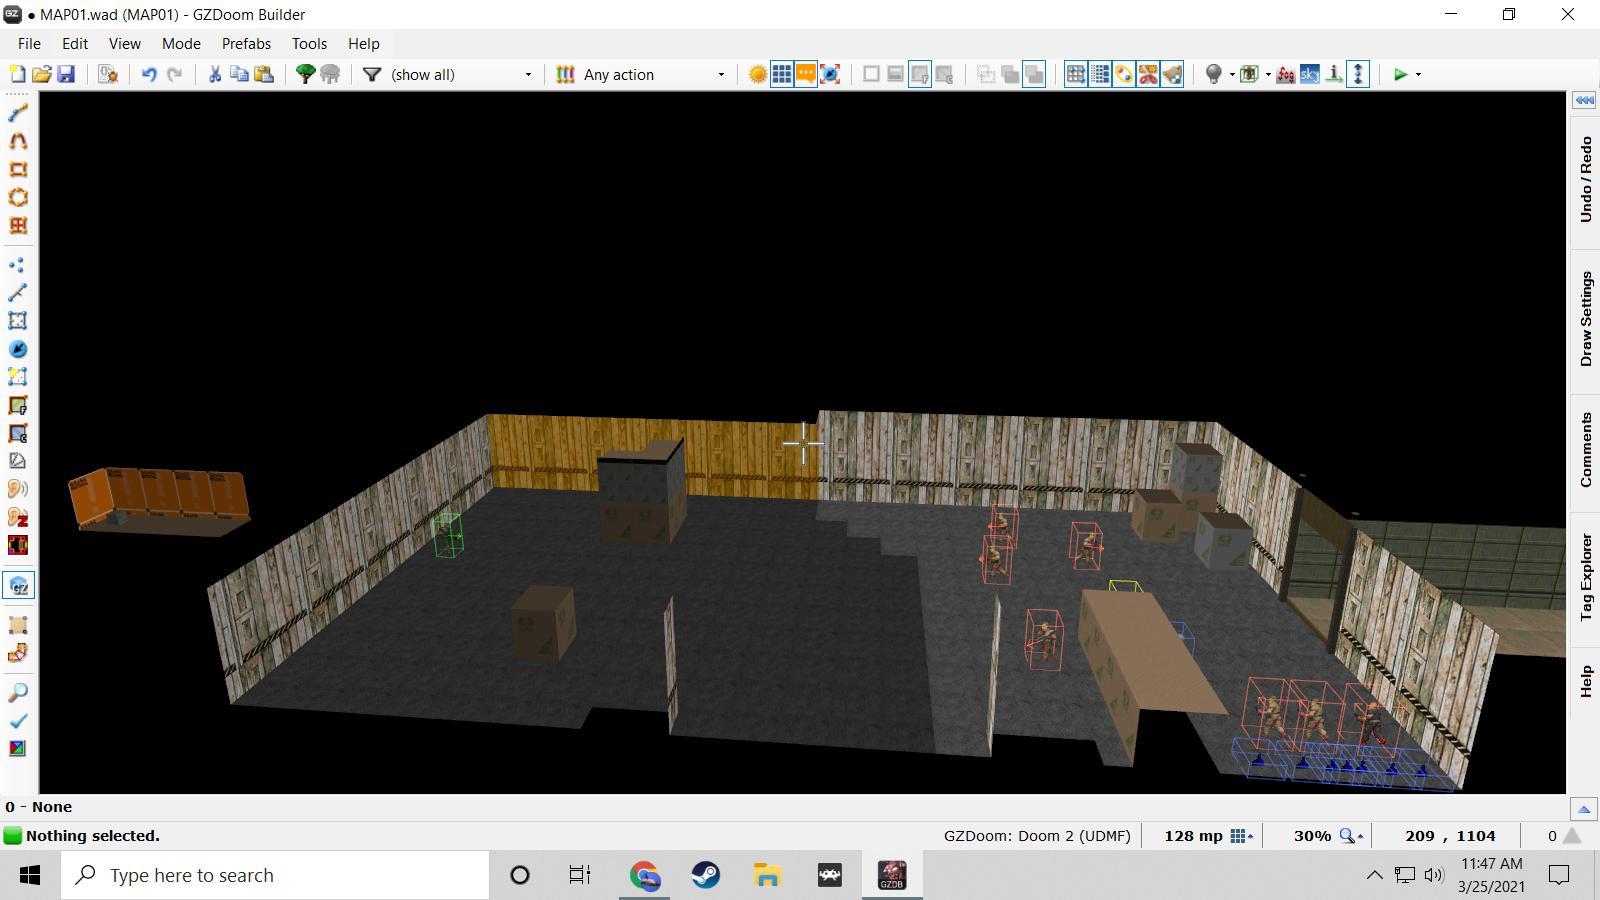Click the warnings triangle in the status bar

pos(1572,836)
